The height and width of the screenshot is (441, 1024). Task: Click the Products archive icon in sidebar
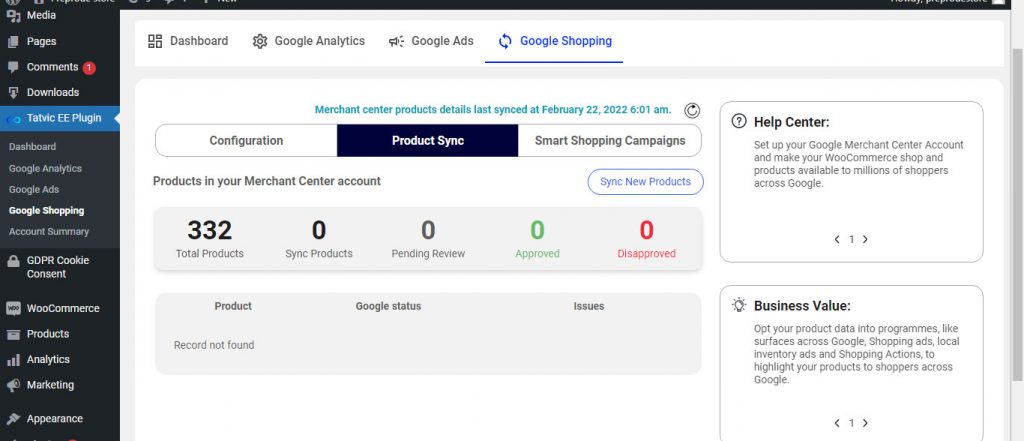point(13,334)
